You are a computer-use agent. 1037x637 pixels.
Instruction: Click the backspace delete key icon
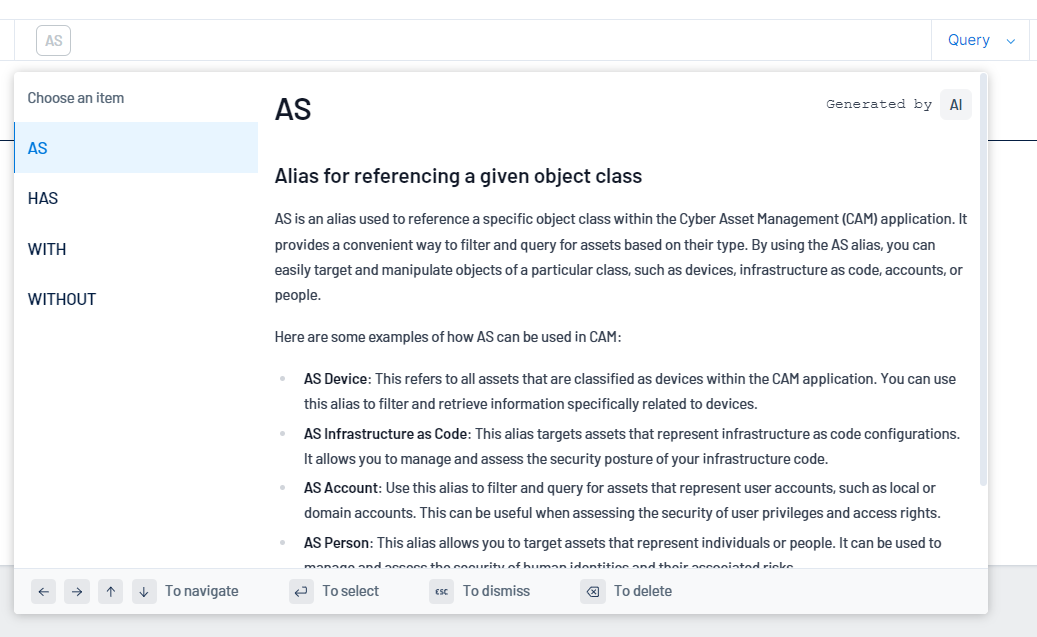tap(593, 591)
